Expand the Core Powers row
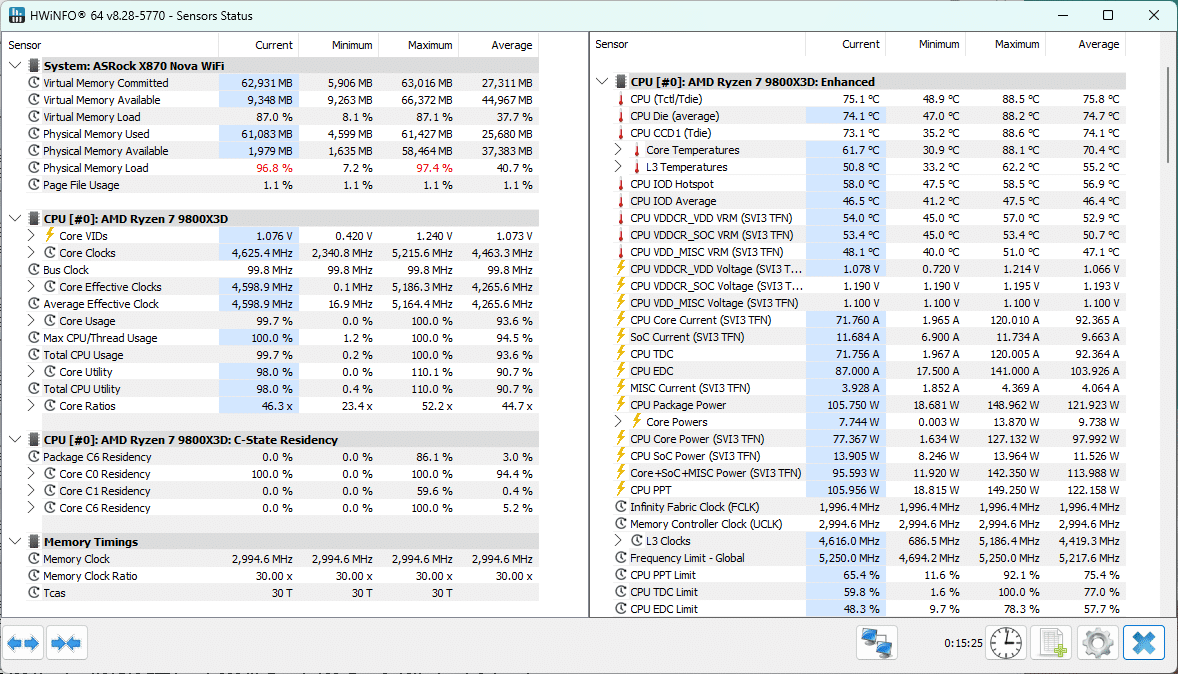Image resolution: width=1178 pixels, height=674 pixels. [618, 422]
